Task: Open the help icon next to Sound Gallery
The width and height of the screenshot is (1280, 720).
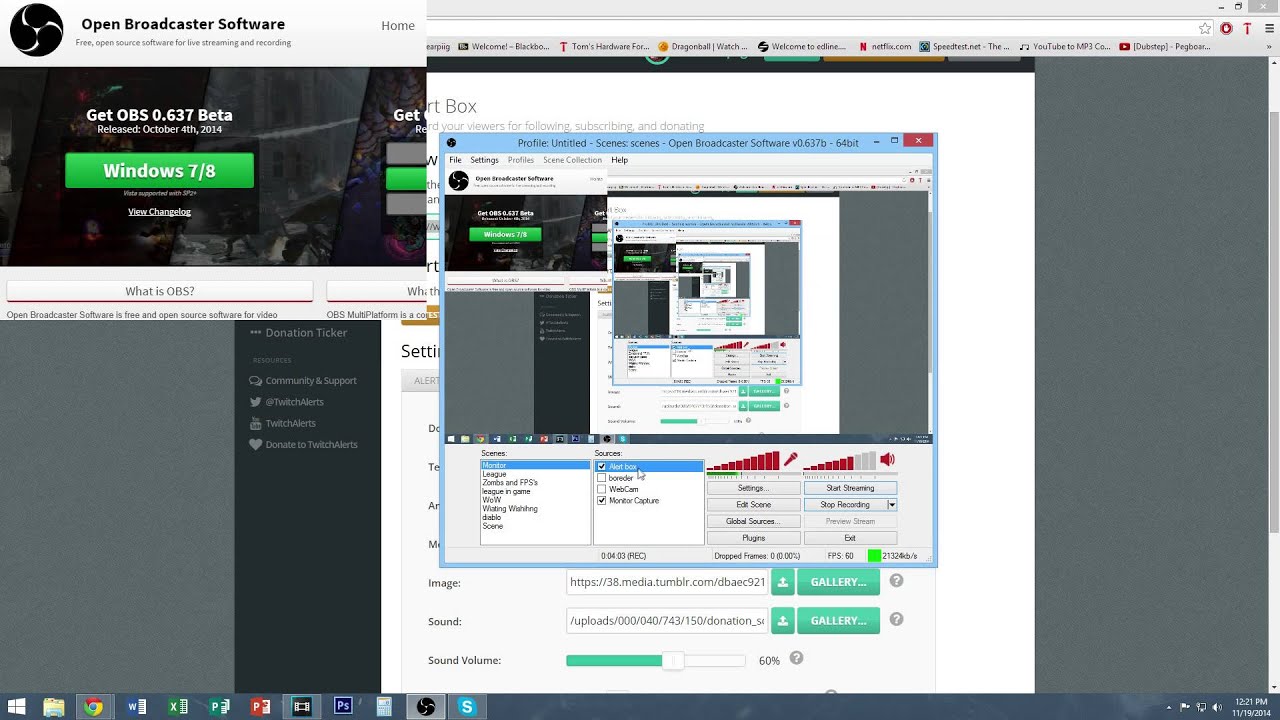Action: pos(896,619)
